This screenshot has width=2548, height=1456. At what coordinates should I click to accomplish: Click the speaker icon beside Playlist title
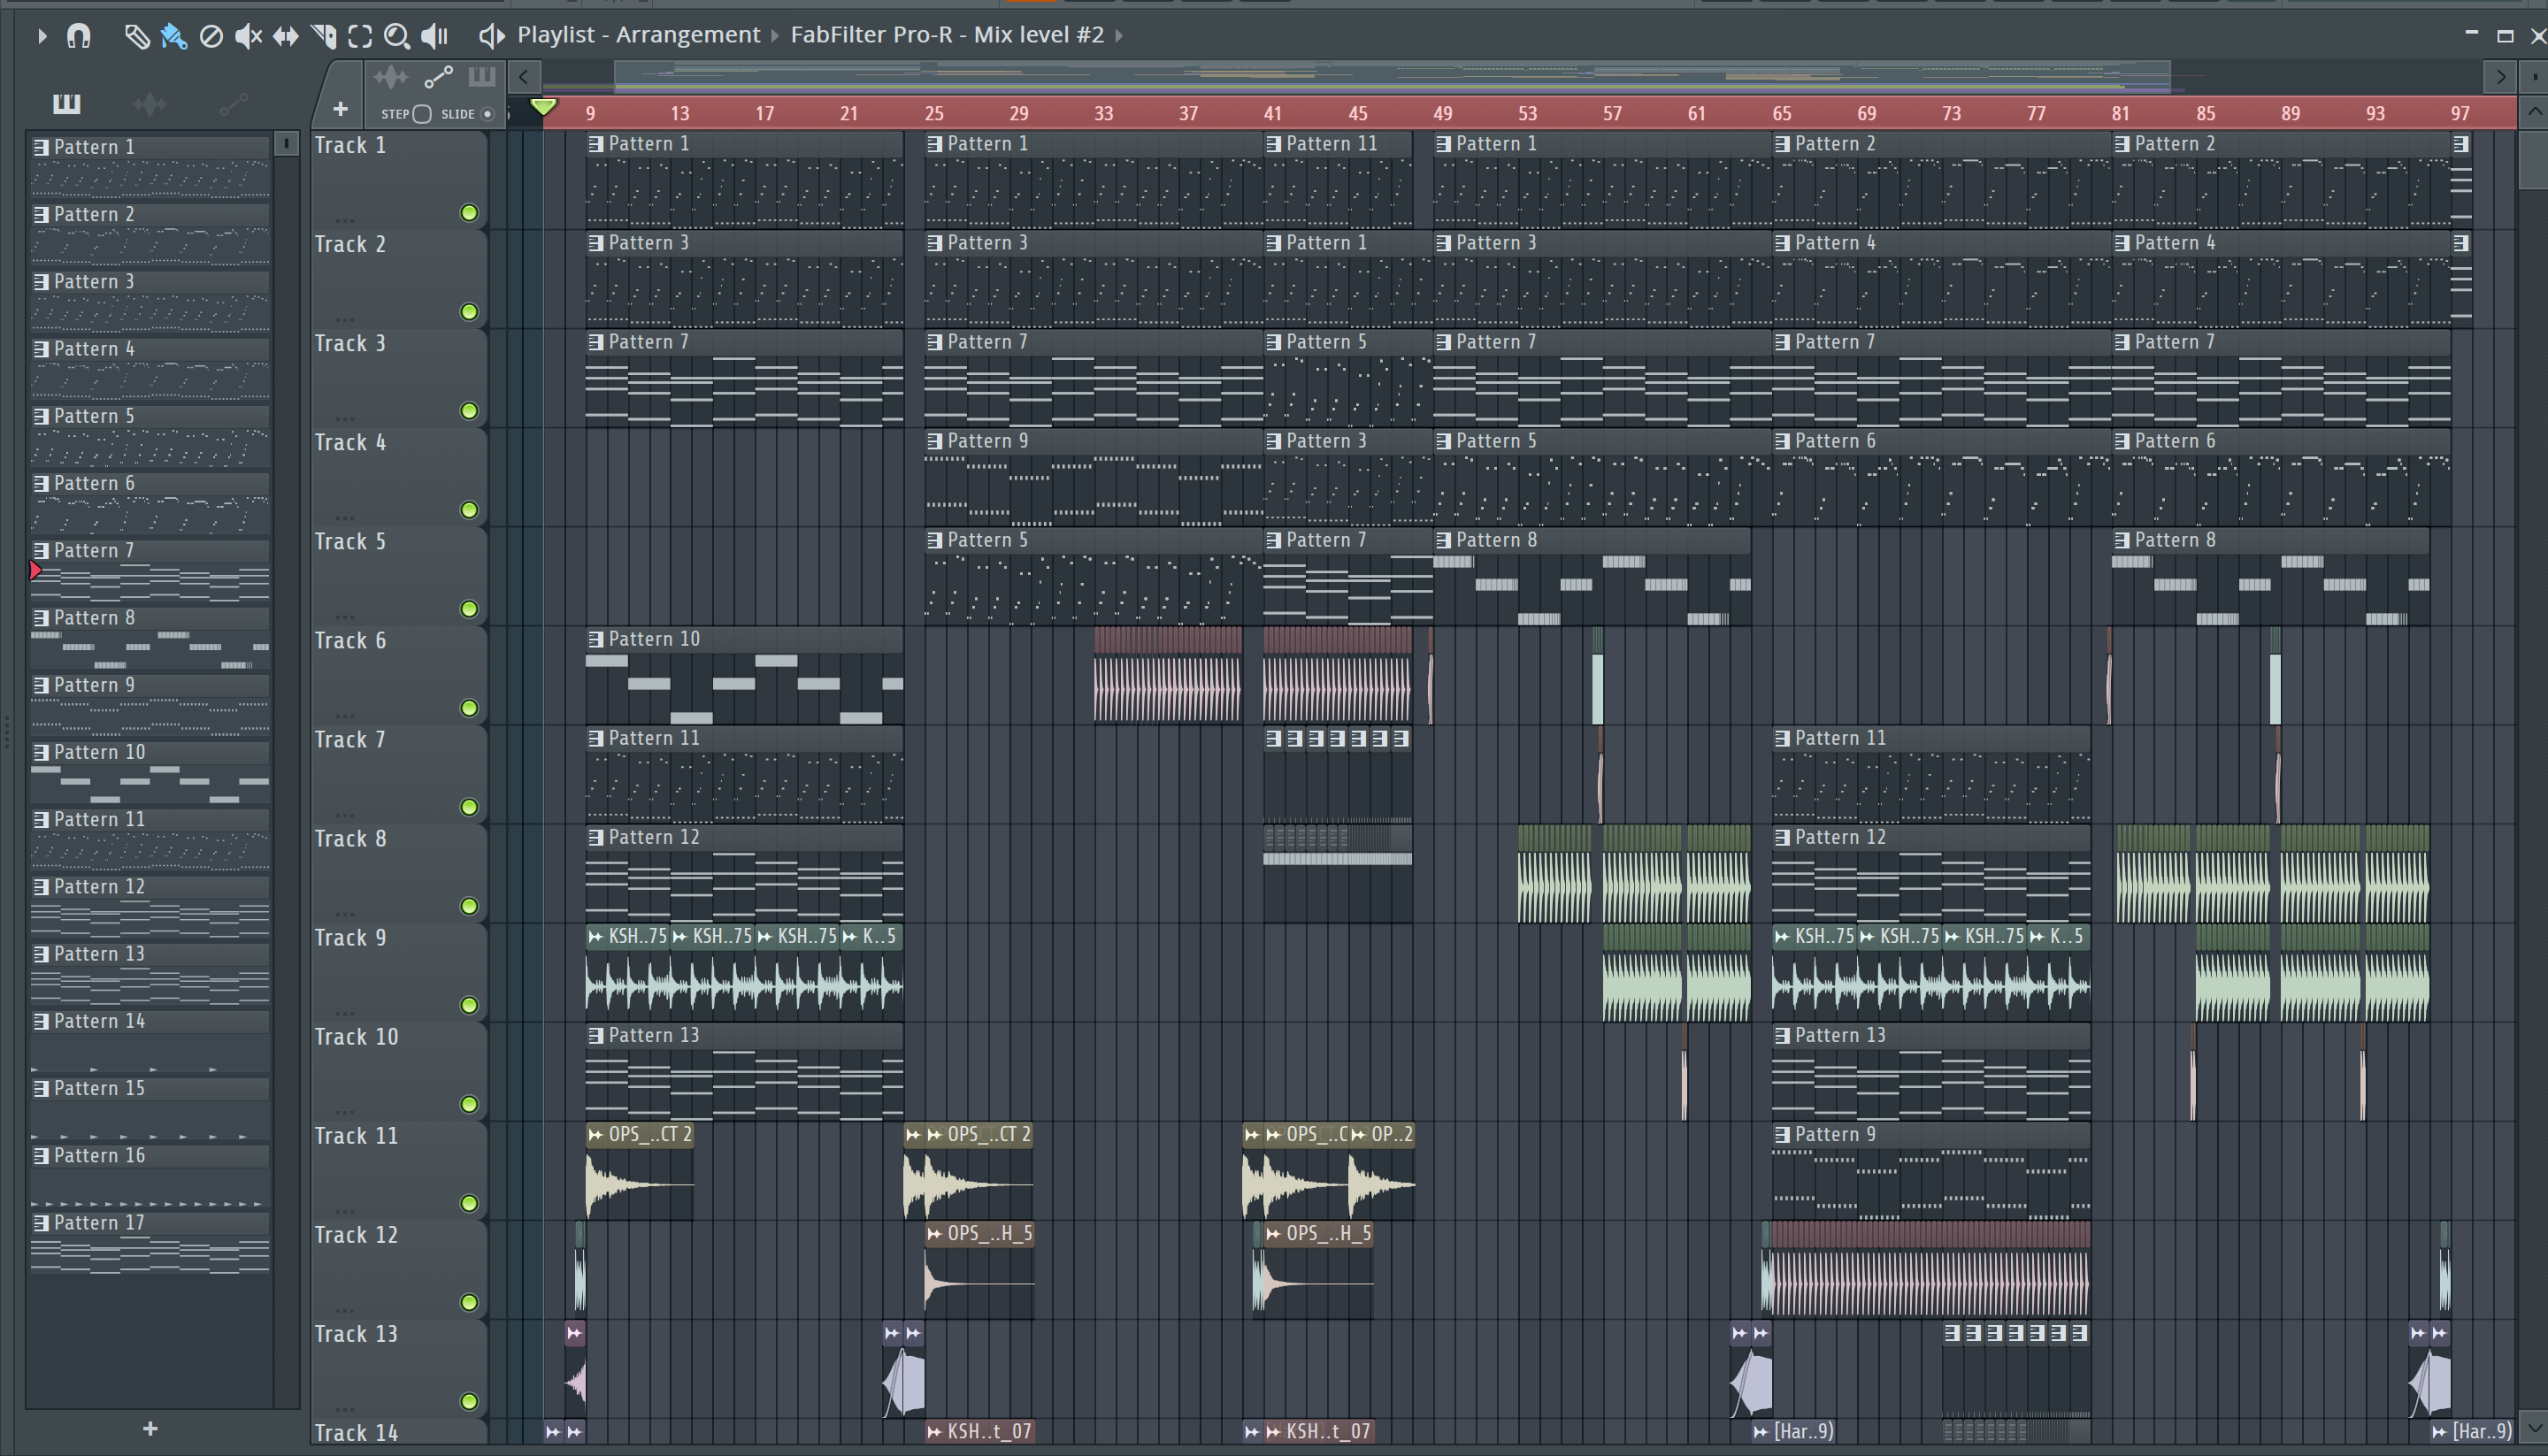[490, 36]
